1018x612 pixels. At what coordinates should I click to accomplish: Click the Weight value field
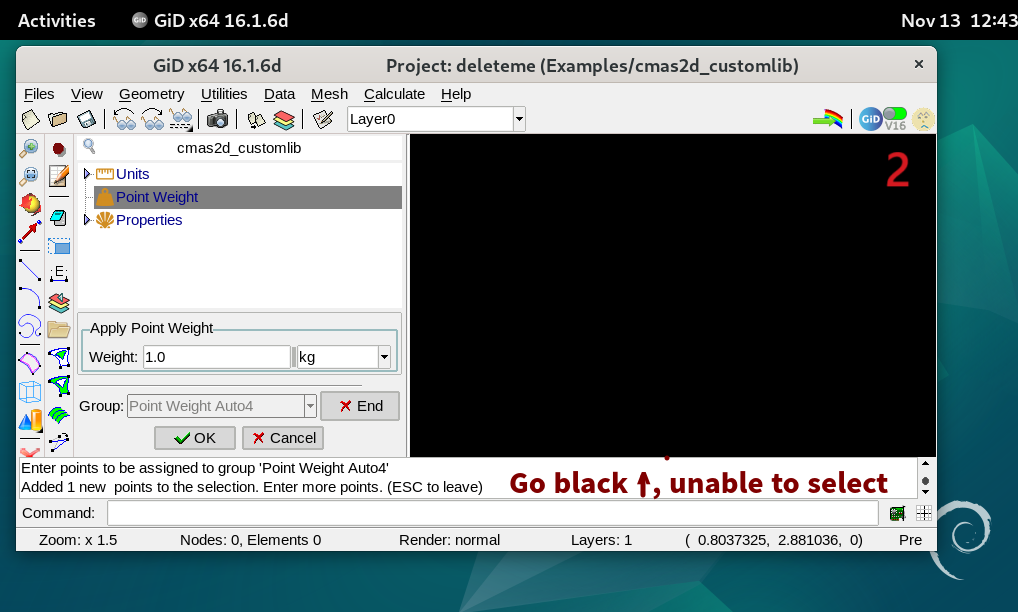pyautogui.click(x=217, y=357)
